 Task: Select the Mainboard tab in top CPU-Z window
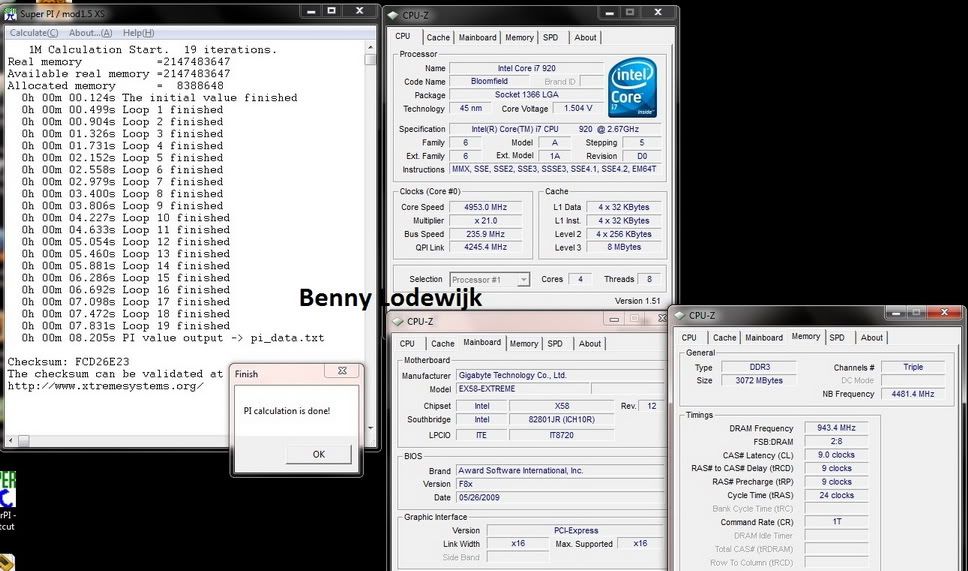coord(477,38)
